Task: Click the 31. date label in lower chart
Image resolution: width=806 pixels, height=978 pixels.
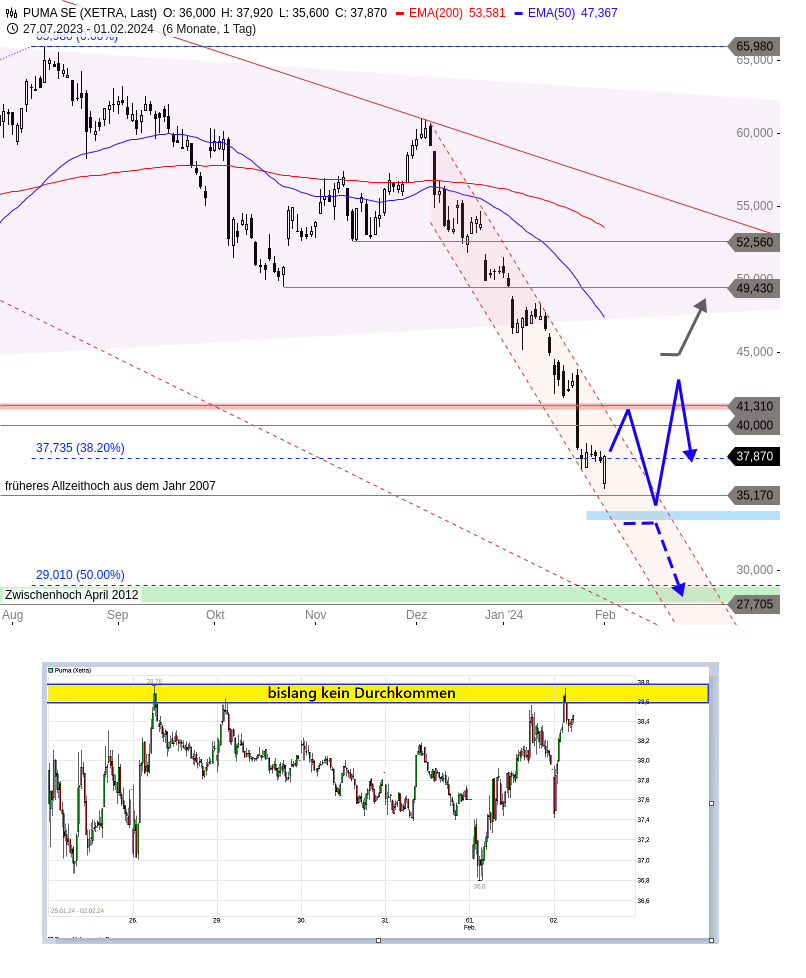Action: tap(386, 920)
